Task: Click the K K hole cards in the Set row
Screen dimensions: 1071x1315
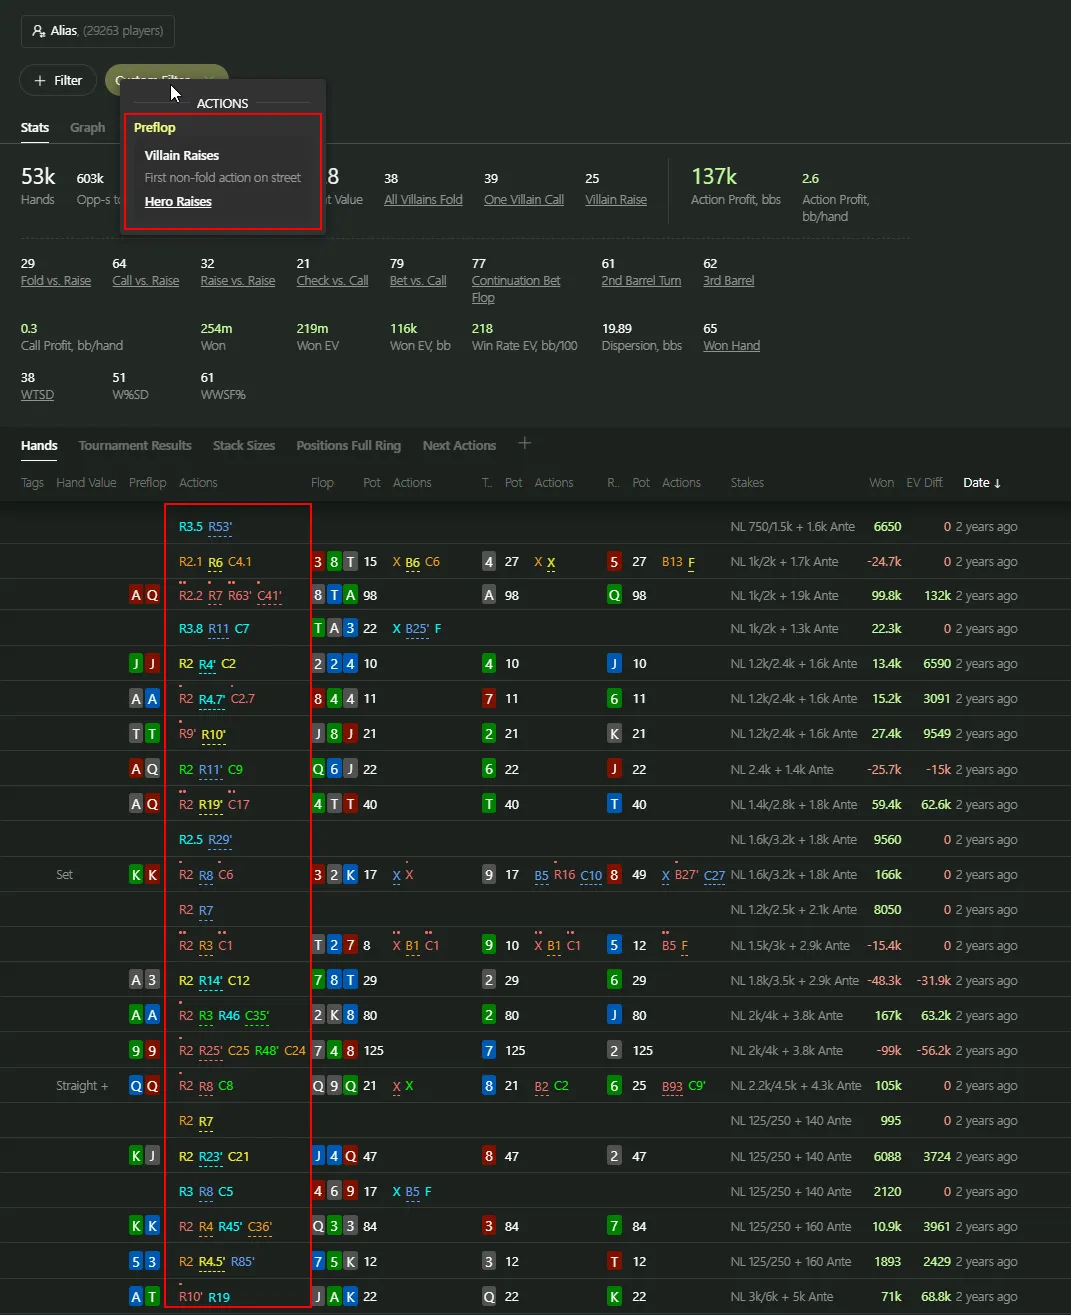Action: pyautogui.click(x=144, y=875)
